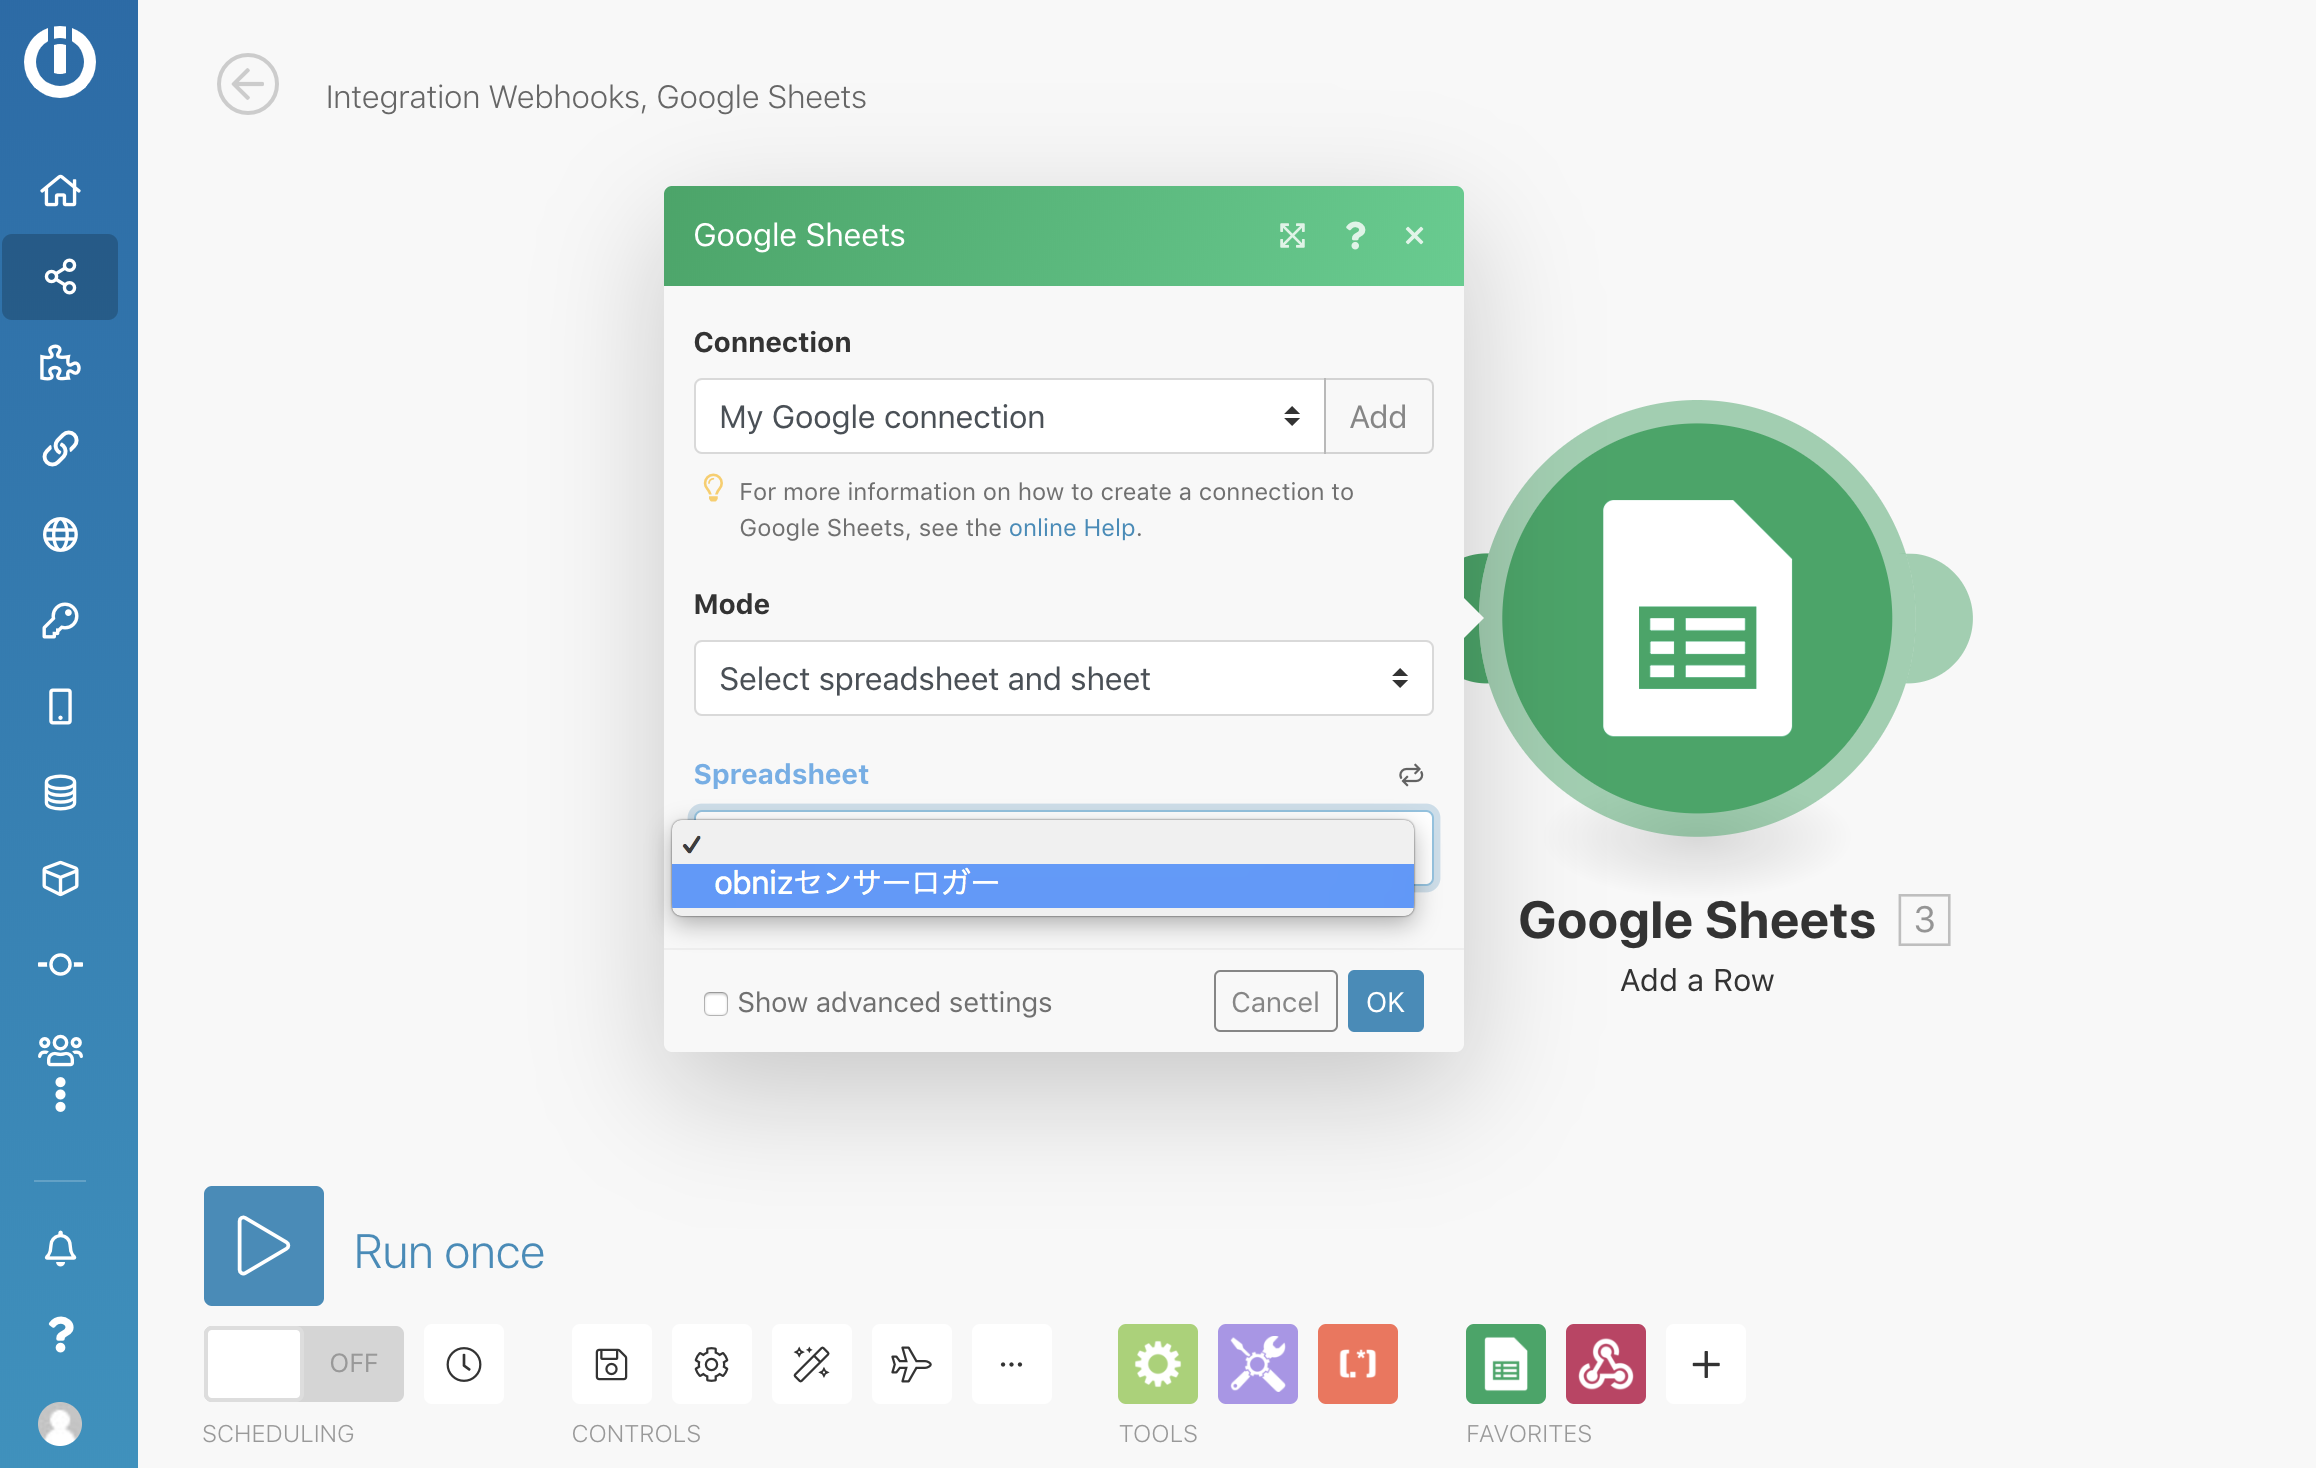2316x1468 pixels.
Task: Save the scenario with disk icon
Action: click(x=612, y=1364)
